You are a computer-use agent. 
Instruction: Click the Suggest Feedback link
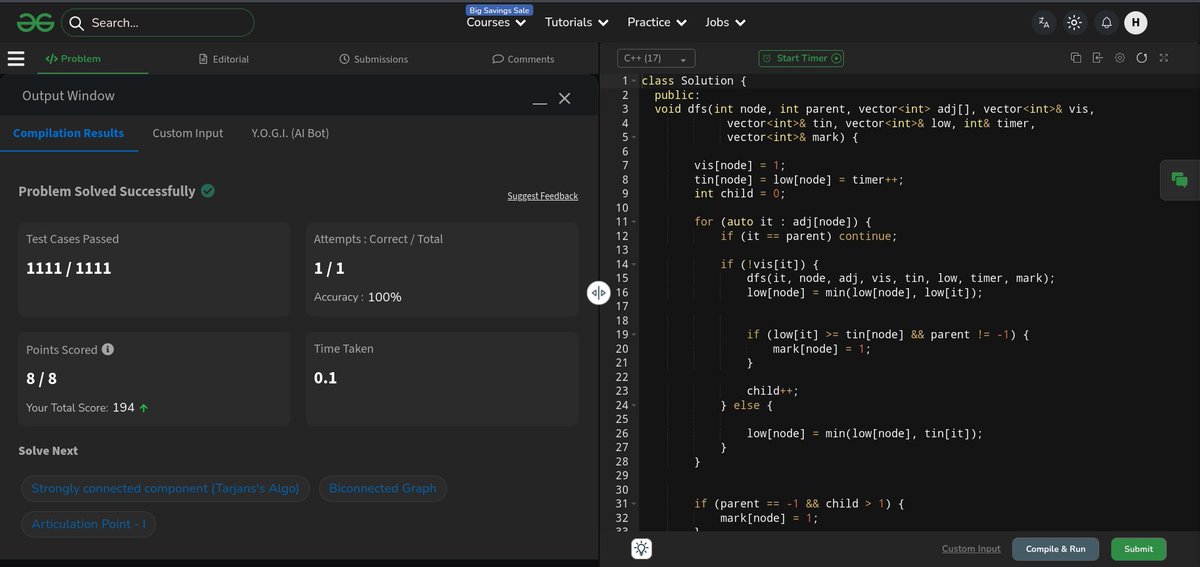click(x=542, y=196)
